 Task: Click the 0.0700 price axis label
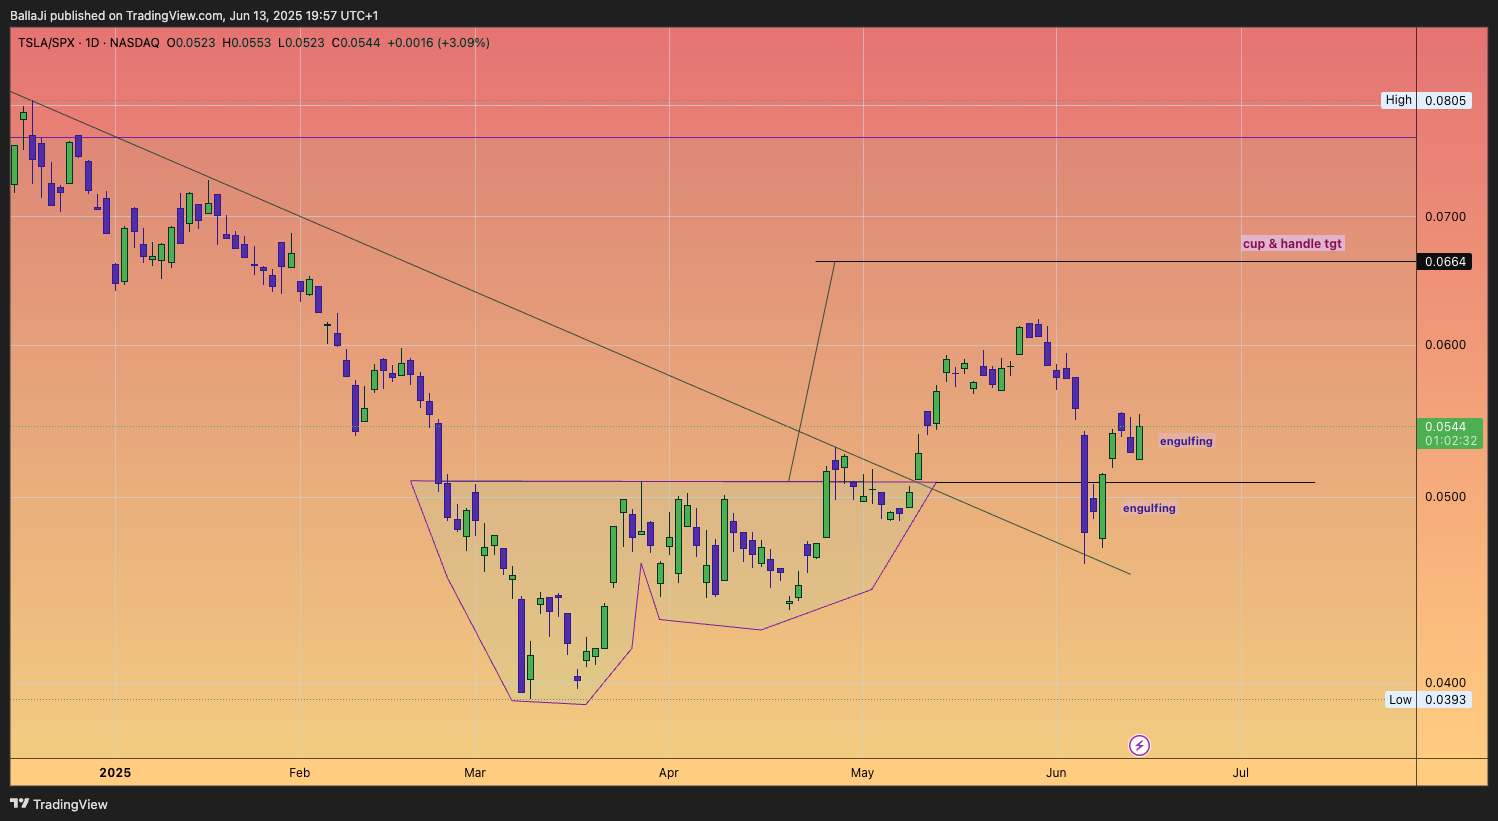point(1445,217)
